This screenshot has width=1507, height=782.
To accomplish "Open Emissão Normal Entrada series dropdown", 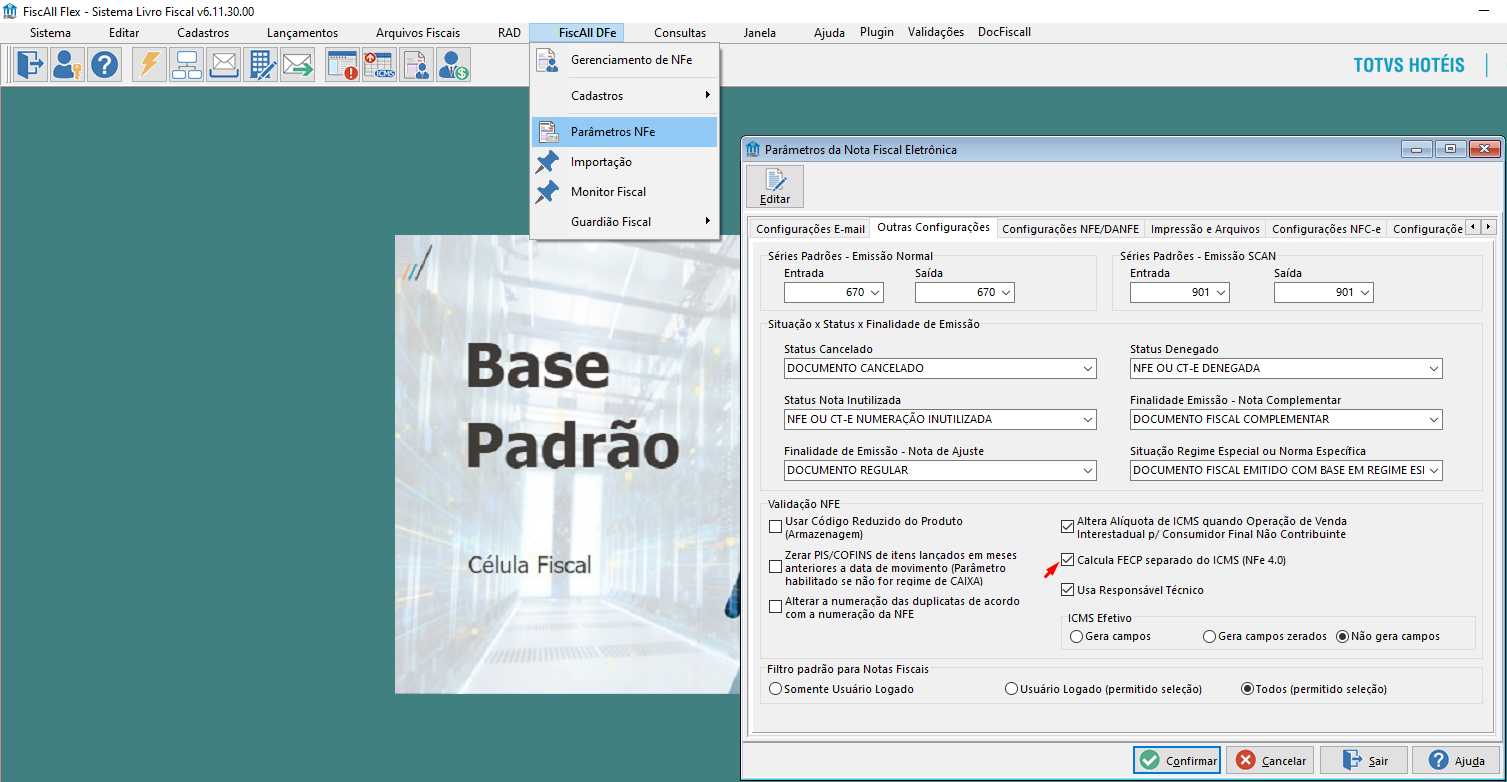I will [x=875, y=292].
